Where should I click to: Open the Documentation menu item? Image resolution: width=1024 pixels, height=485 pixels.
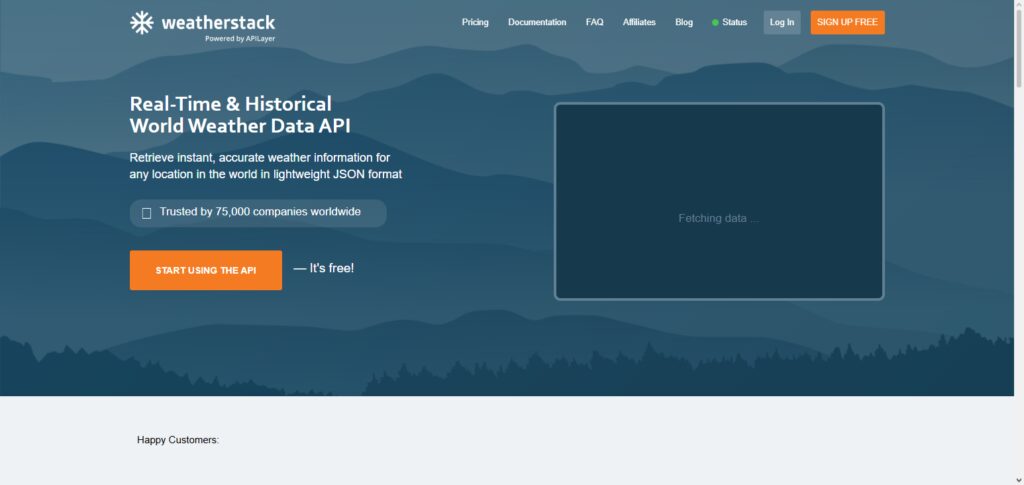537,22
